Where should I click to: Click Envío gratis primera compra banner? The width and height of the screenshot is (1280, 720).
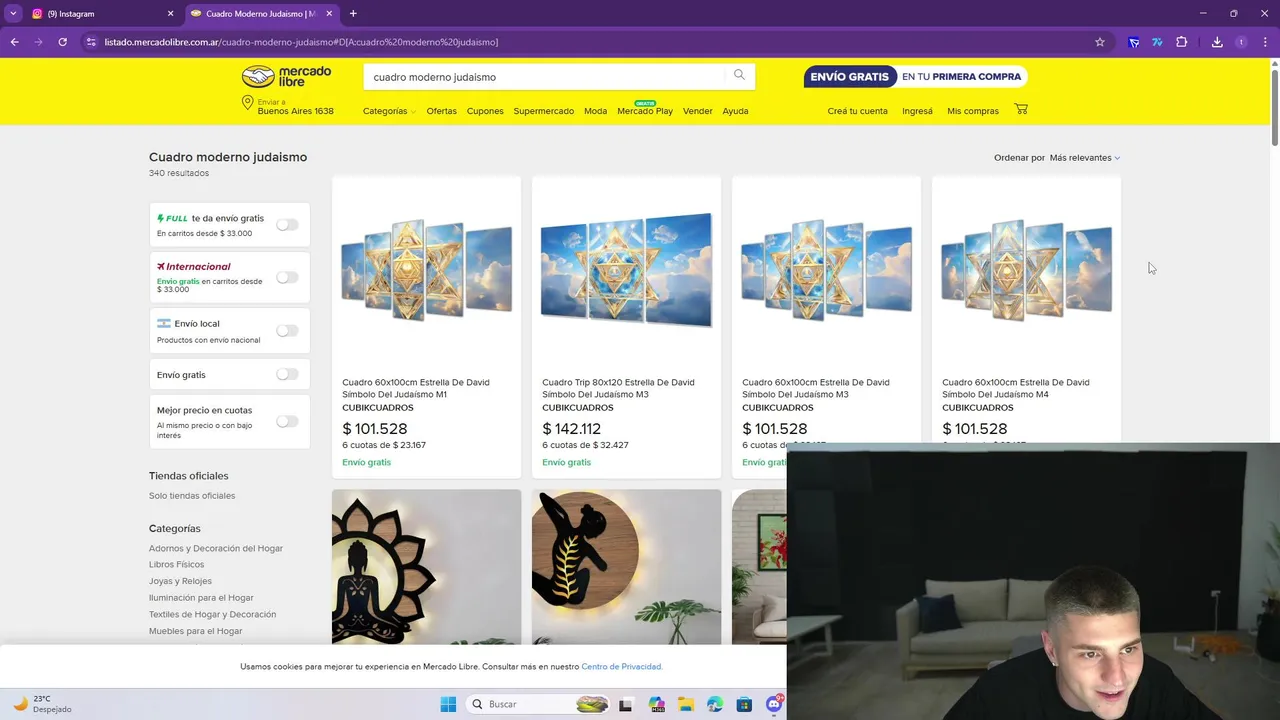tap(915, 76)
